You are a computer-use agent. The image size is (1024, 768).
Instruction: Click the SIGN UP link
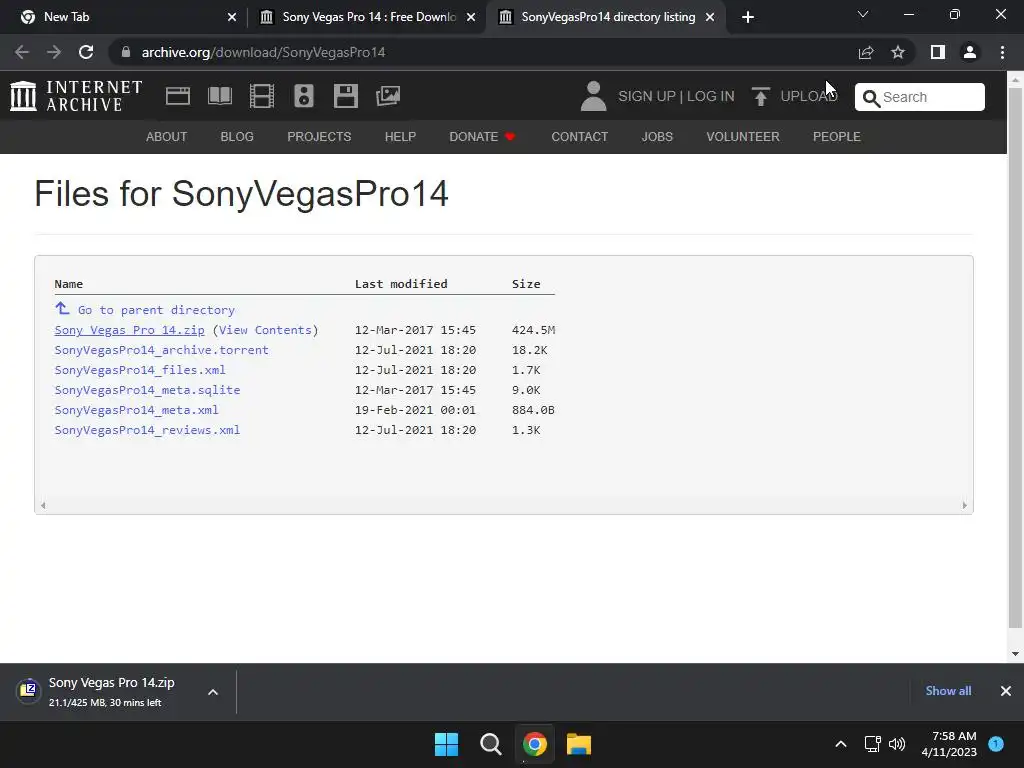647,97
